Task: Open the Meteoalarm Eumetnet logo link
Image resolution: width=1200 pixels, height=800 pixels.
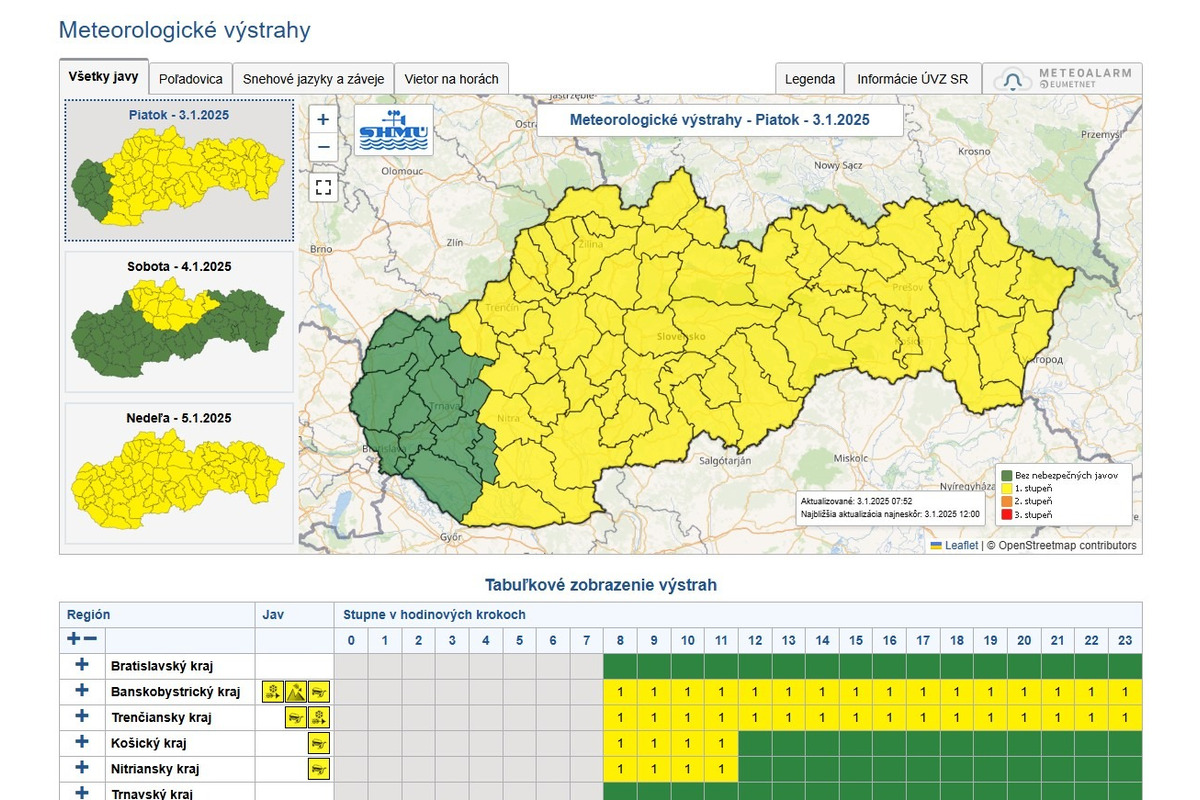Action: 1062,79
